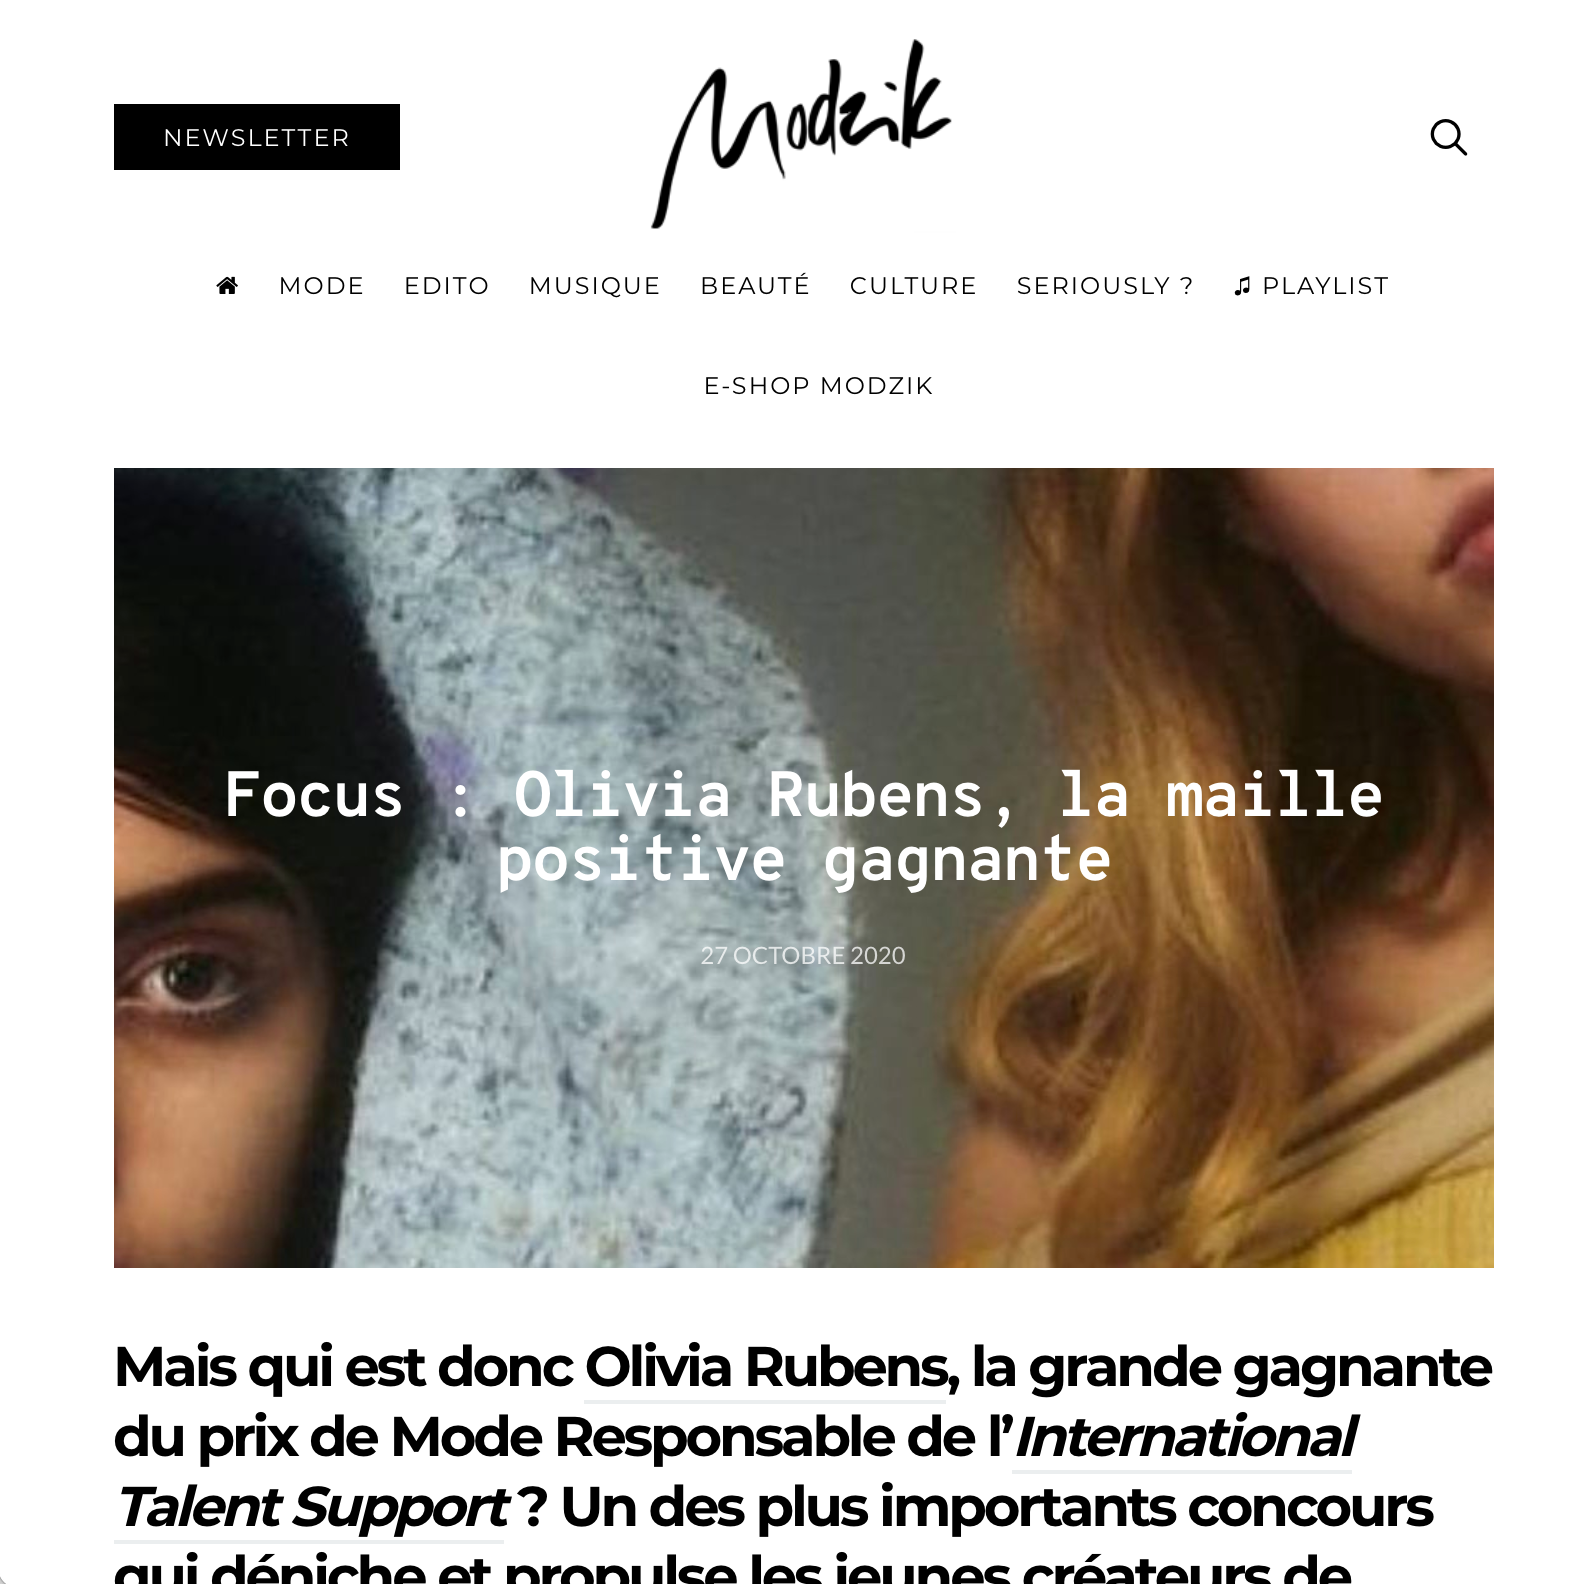Open the Seriously ? section
1584x1584 pixels.
[x=1105, y=286]
